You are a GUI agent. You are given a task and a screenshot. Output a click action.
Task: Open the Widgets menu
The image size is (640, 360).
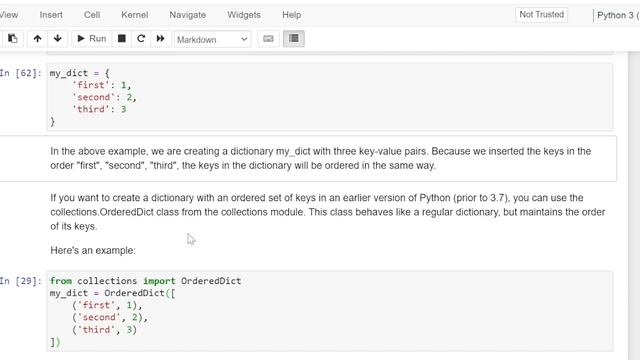pos(244,15)
